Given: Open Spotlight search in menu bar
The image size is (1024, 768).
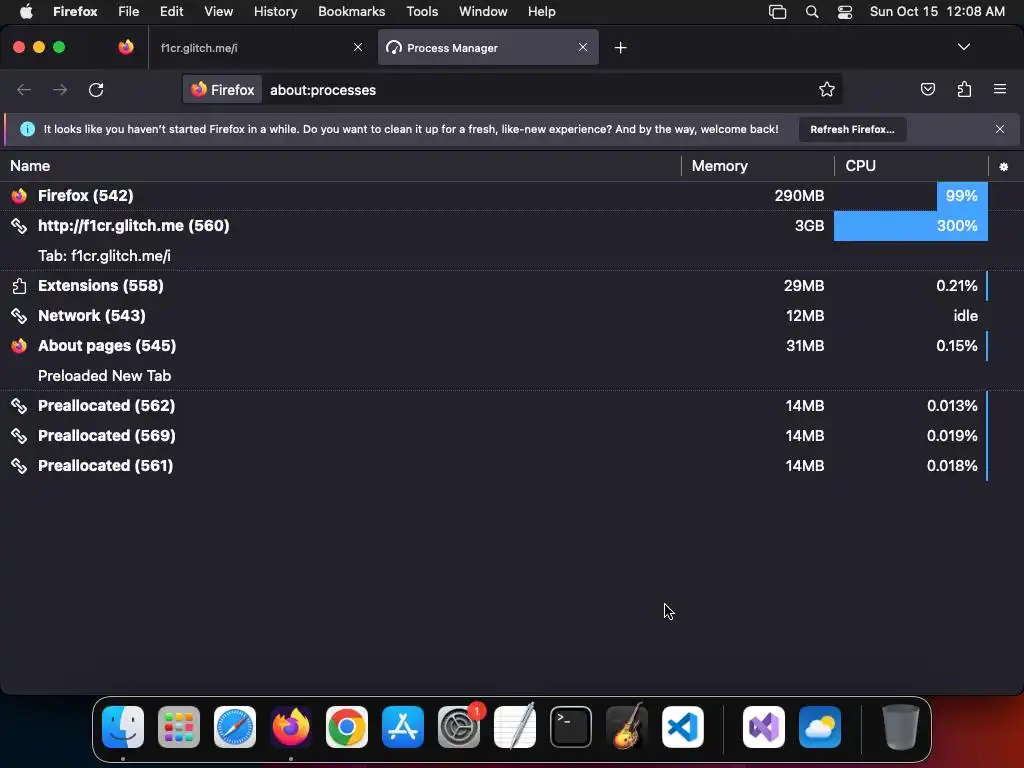Looking at the screenshot, I should [812, 12].
